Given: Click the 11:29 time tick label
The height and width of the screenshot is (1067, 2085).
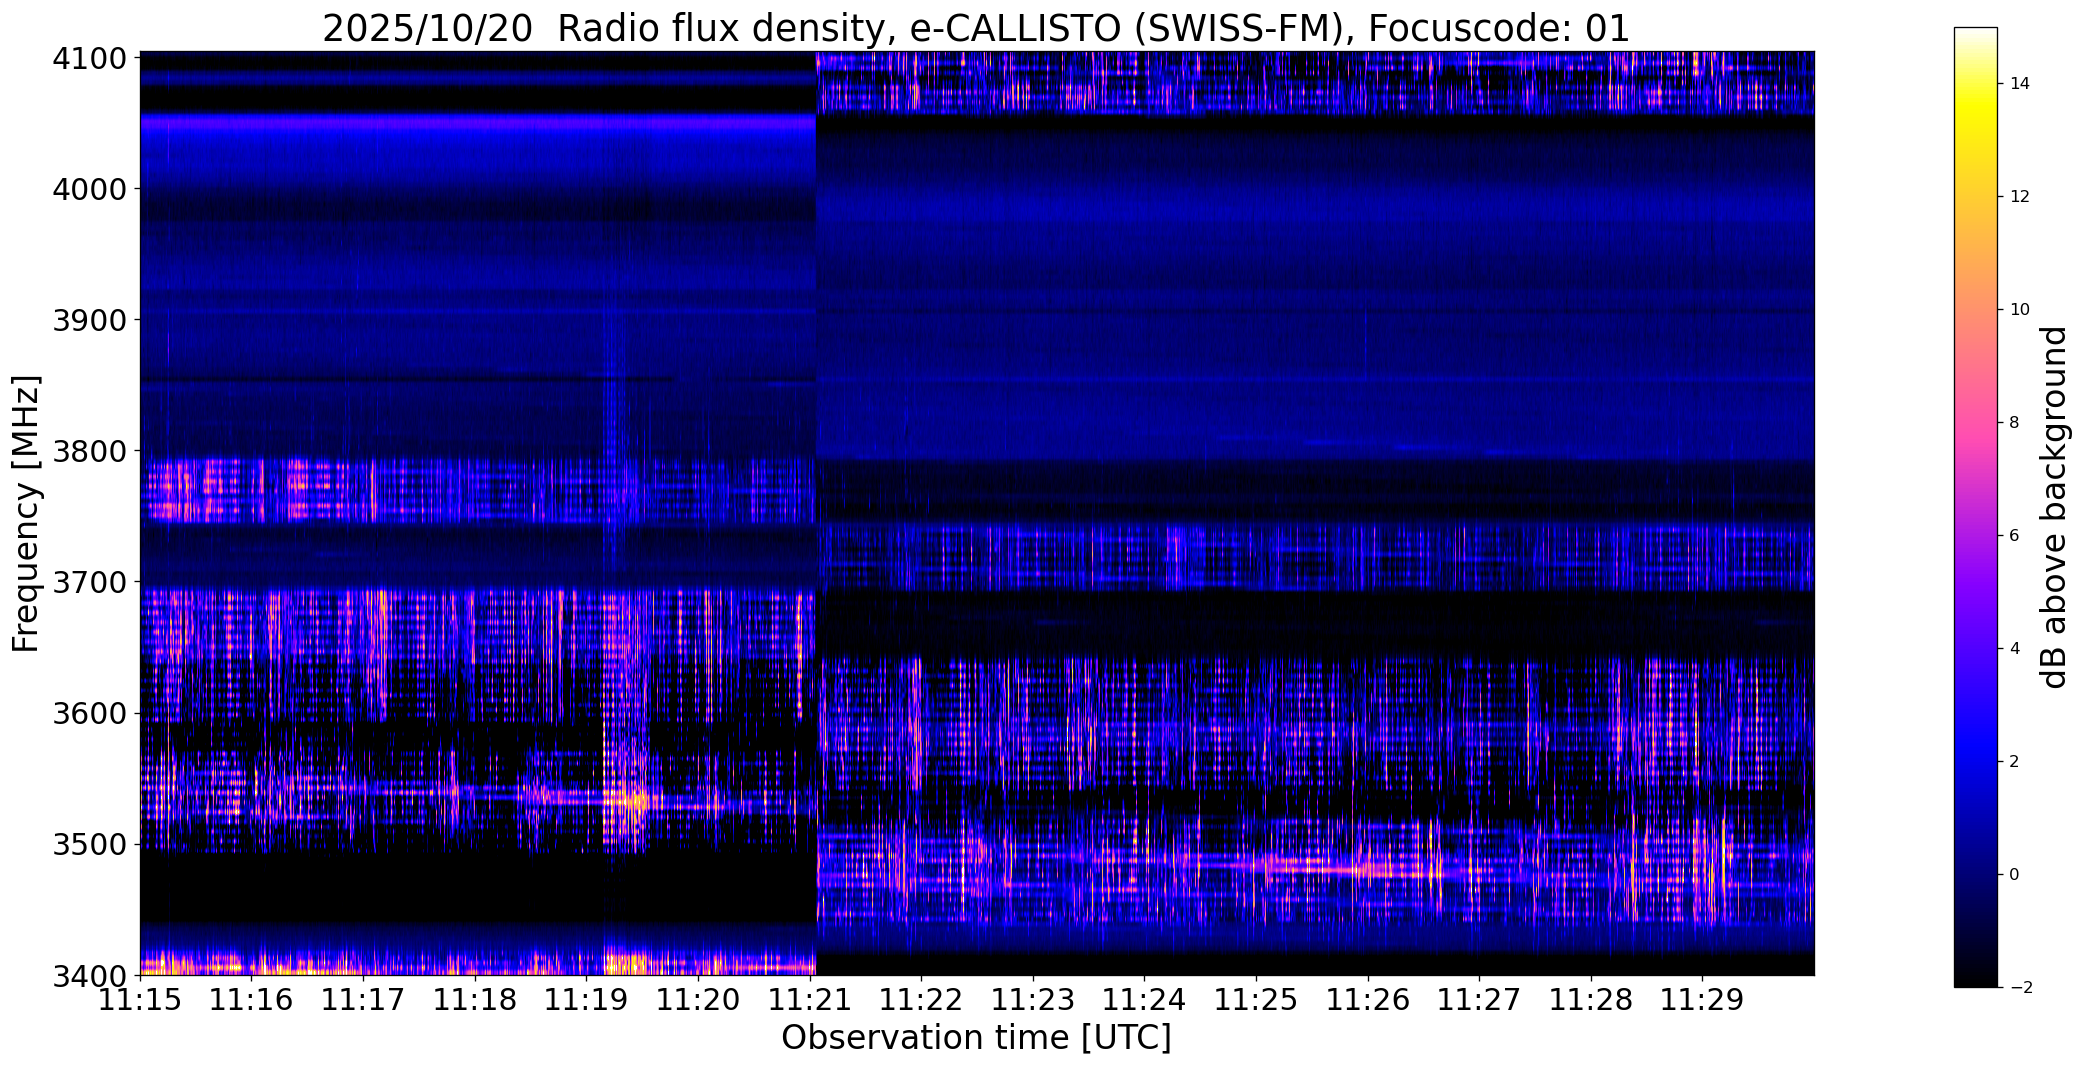Looking at the screenshot, I should click(x=1703, y=999).
